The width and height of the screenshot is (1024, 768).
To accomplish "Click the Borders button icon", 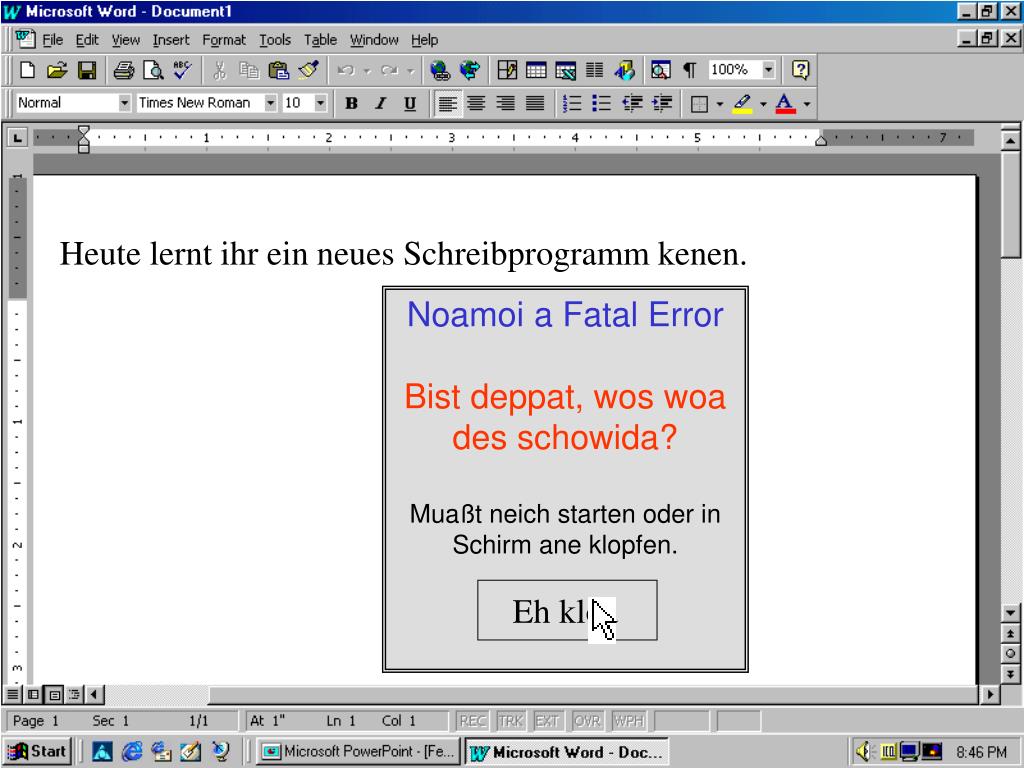I will [699, 103].
